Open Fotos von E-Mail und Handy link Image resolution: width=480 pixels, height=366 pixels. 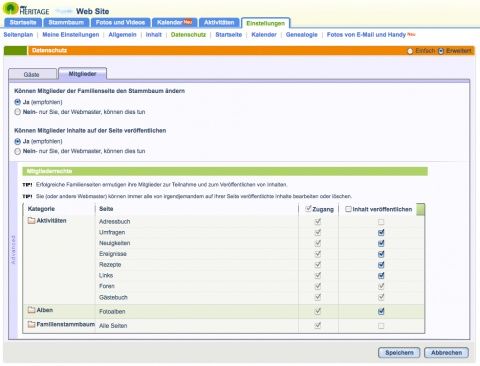[366, 35]
